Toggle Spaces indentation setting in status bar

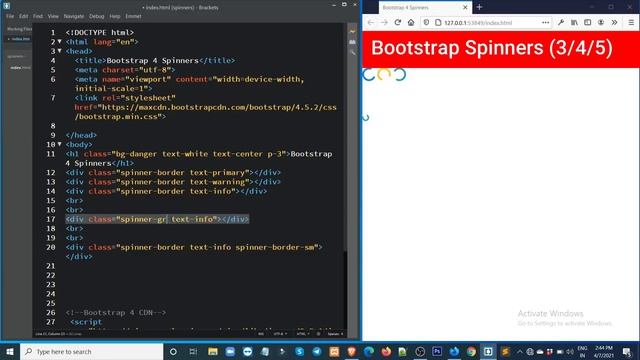336,334
